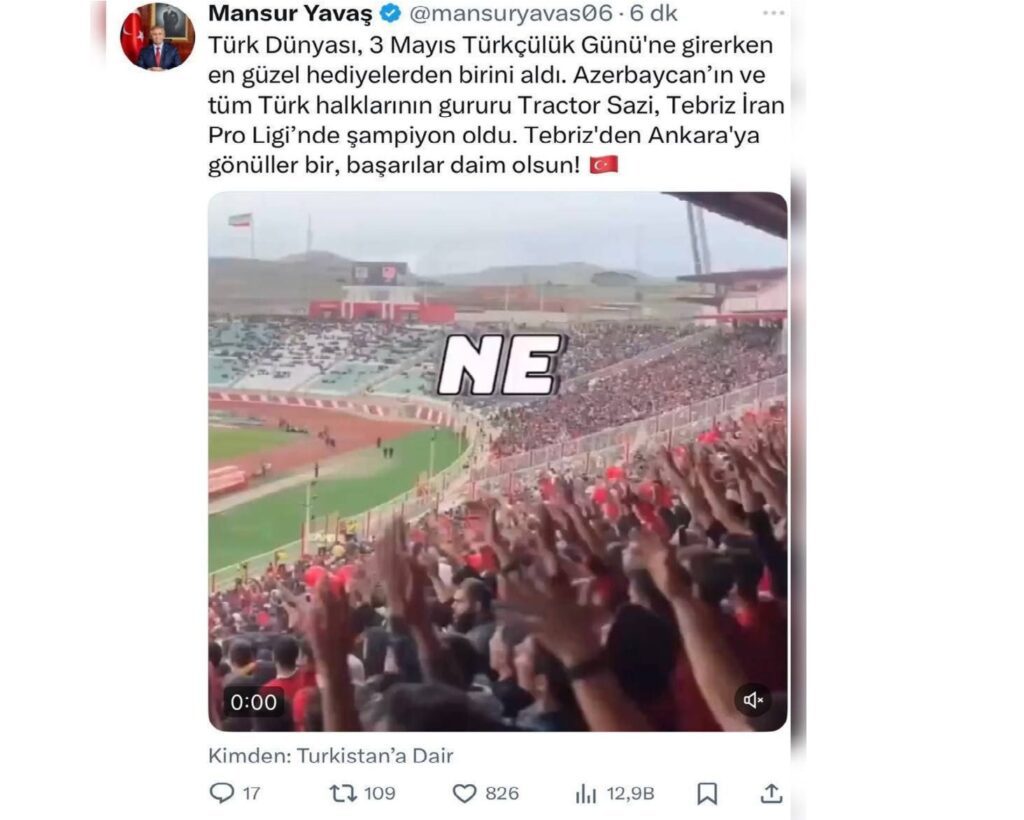Retweet using the repost arrows icon
Image resolution: width=1024 pixels, height=820 pixels.
pos(342,793)
